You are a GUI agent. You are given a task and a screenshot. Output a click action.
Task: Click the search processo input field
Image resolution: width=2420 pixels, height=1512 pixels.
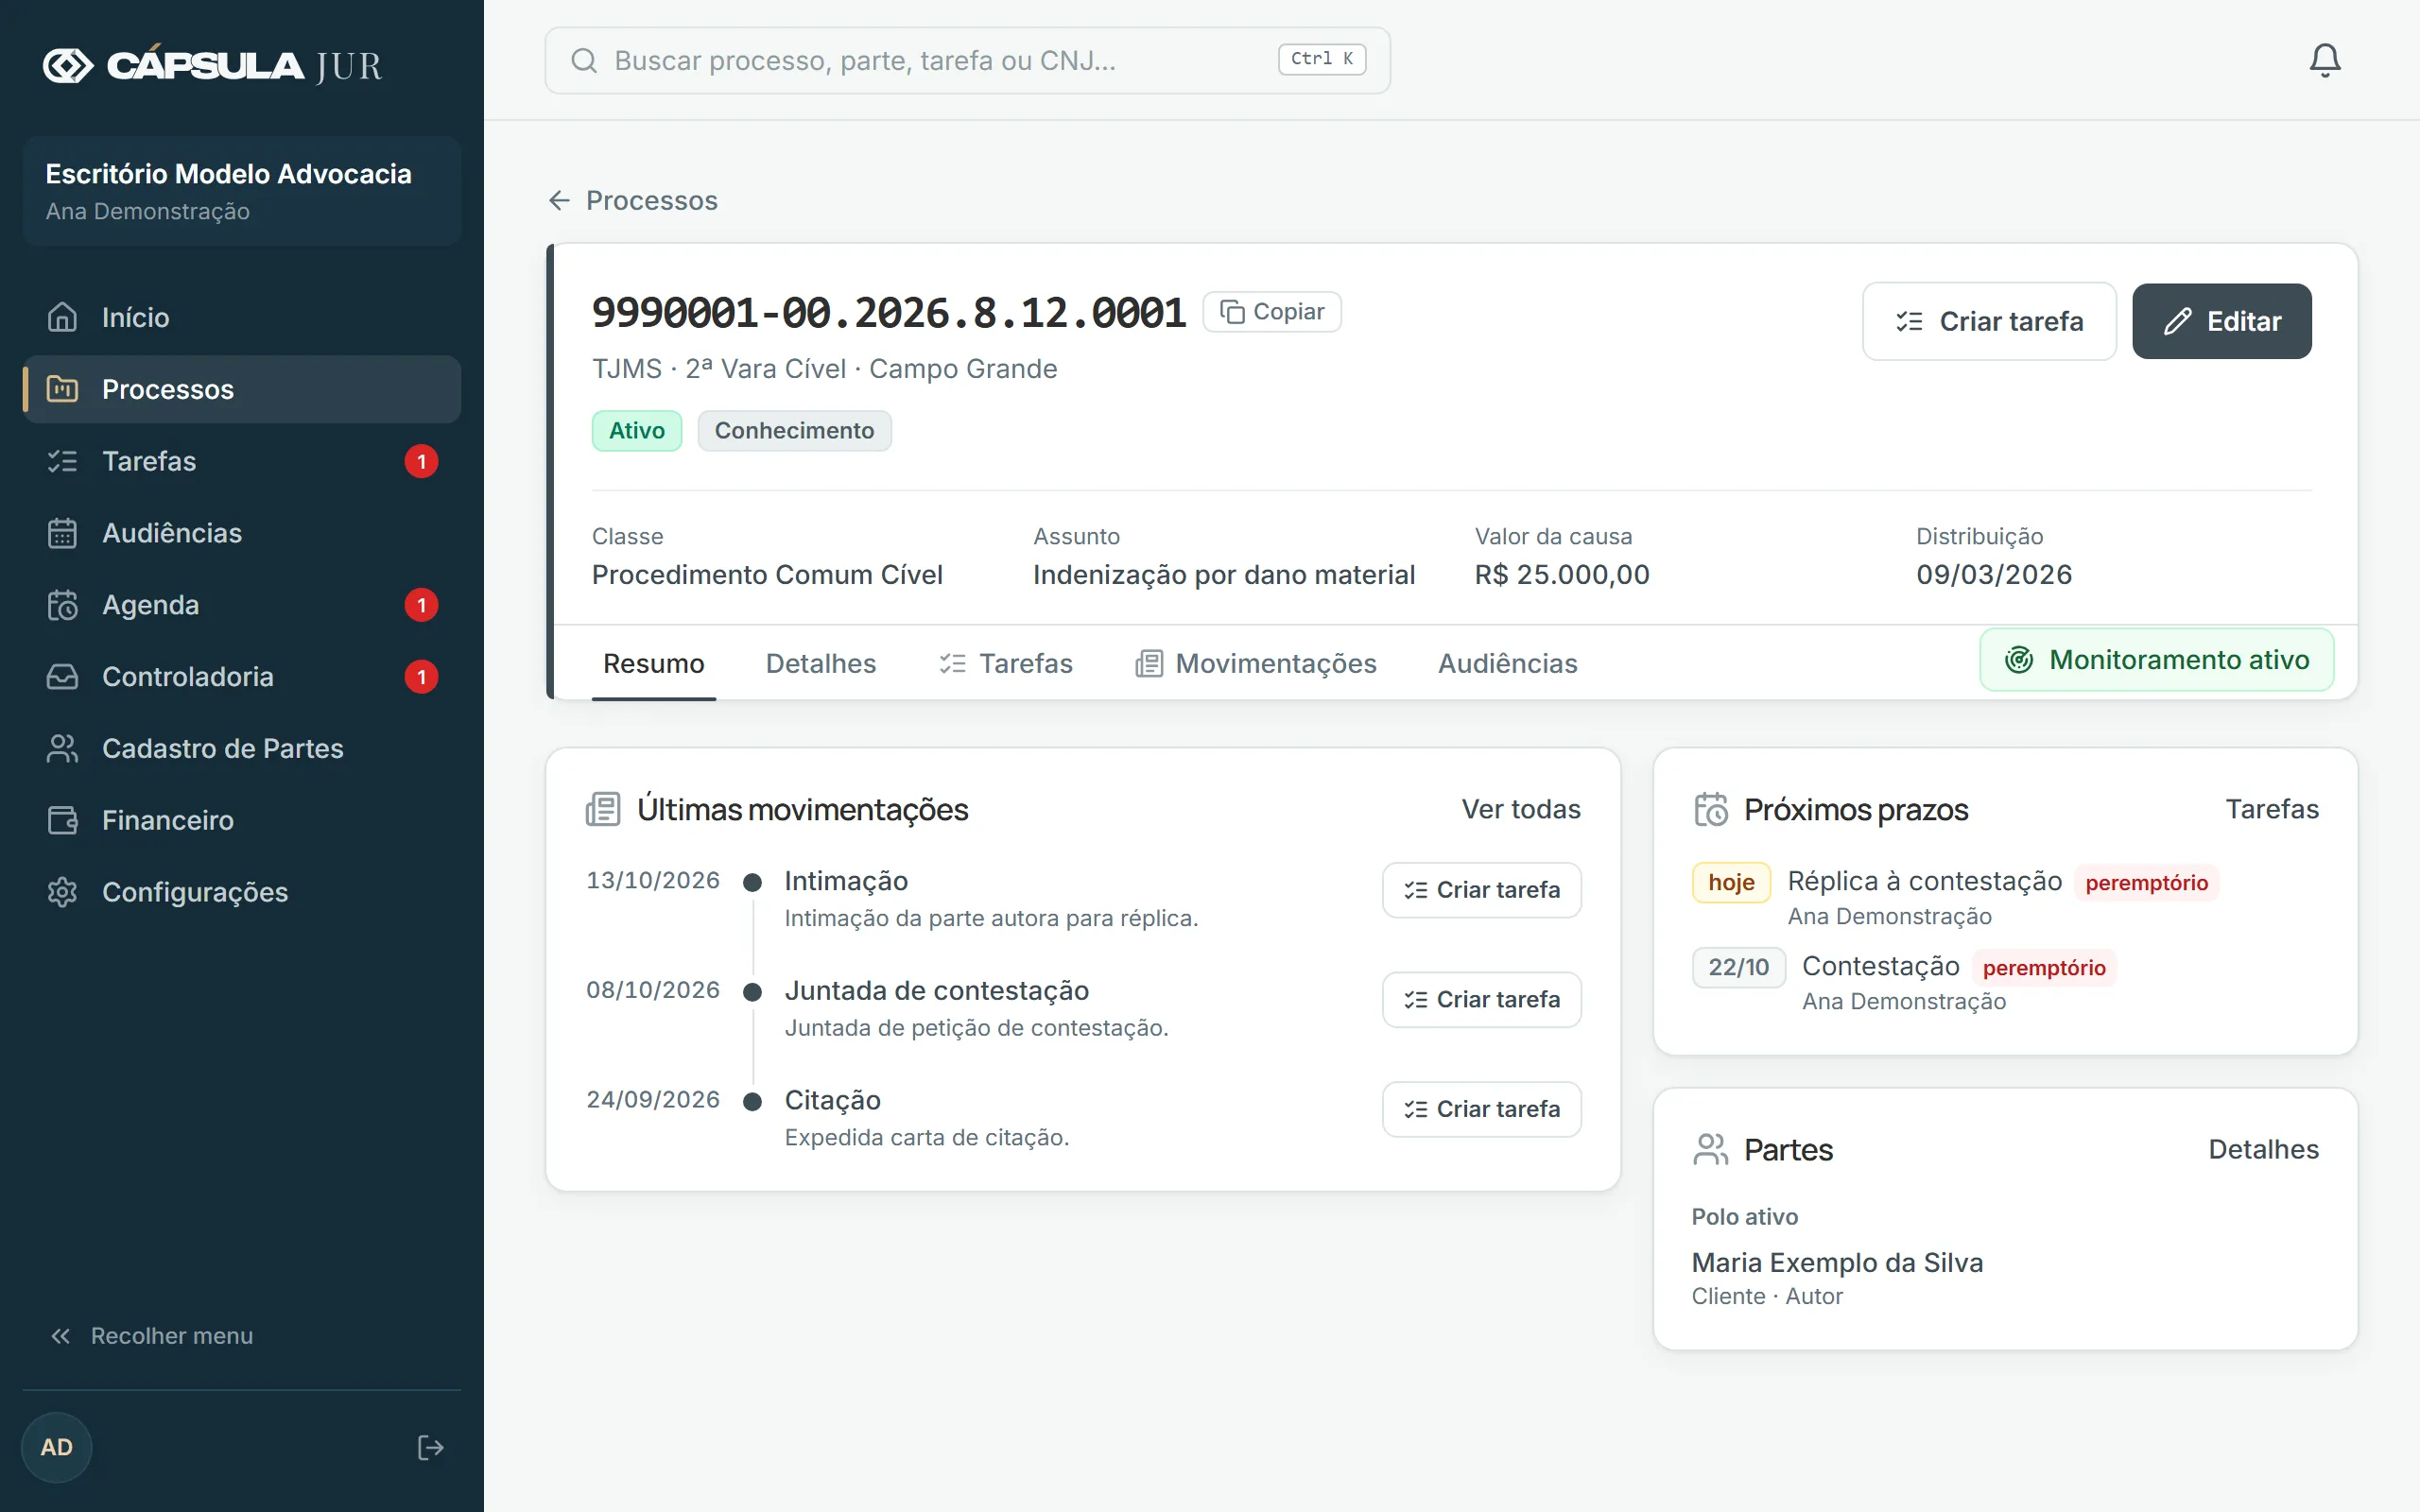967,60
